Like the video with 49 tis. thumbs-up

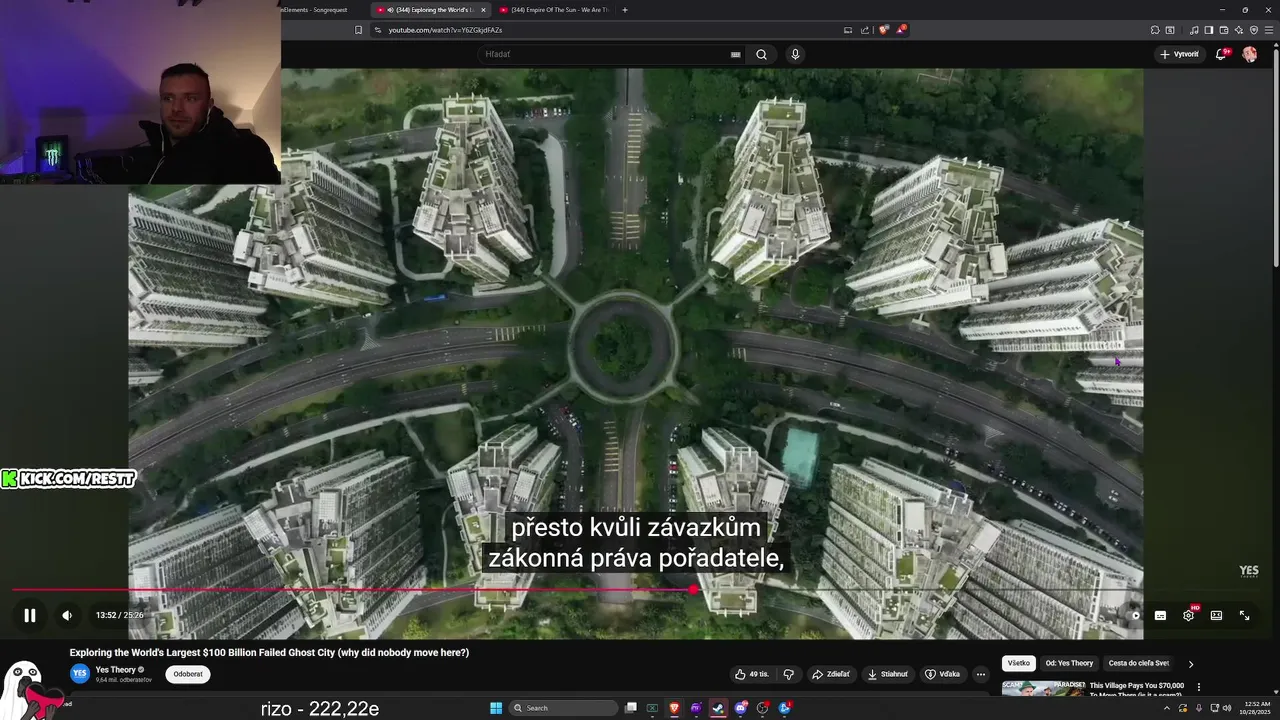click(751, 674)
